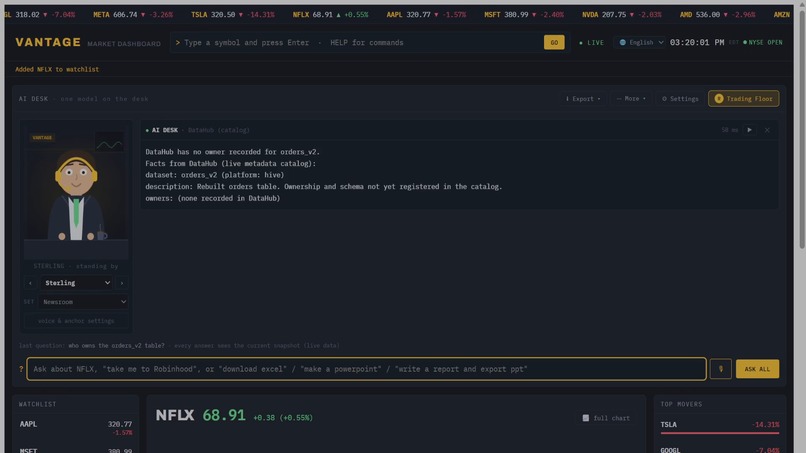The width and height of the screenshot is (806, 453).
Task: Select GOOGL in Top Movers
Action: 720,449
